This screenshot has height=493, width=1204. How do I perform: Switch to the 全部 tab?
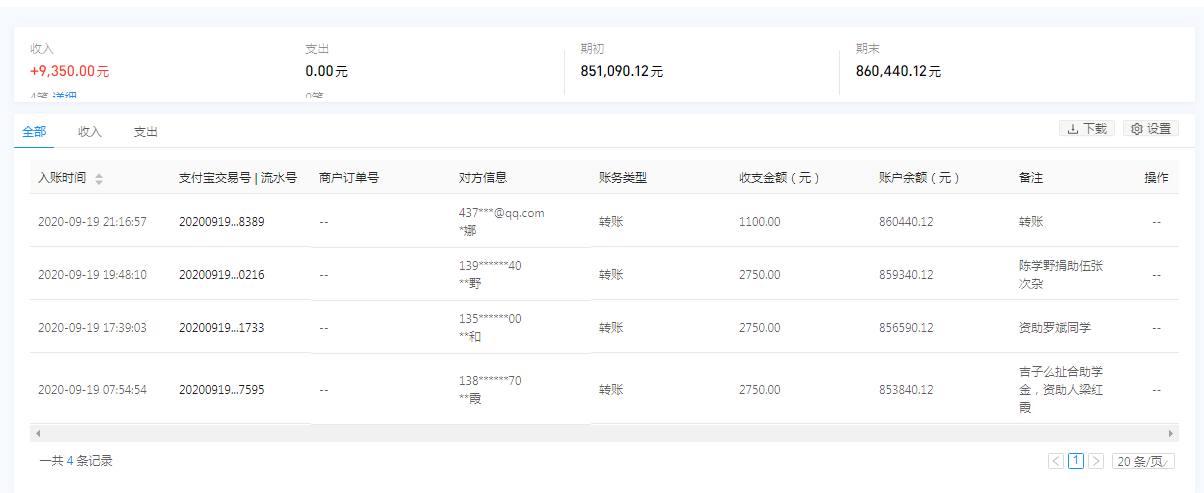tap(34, 132)
